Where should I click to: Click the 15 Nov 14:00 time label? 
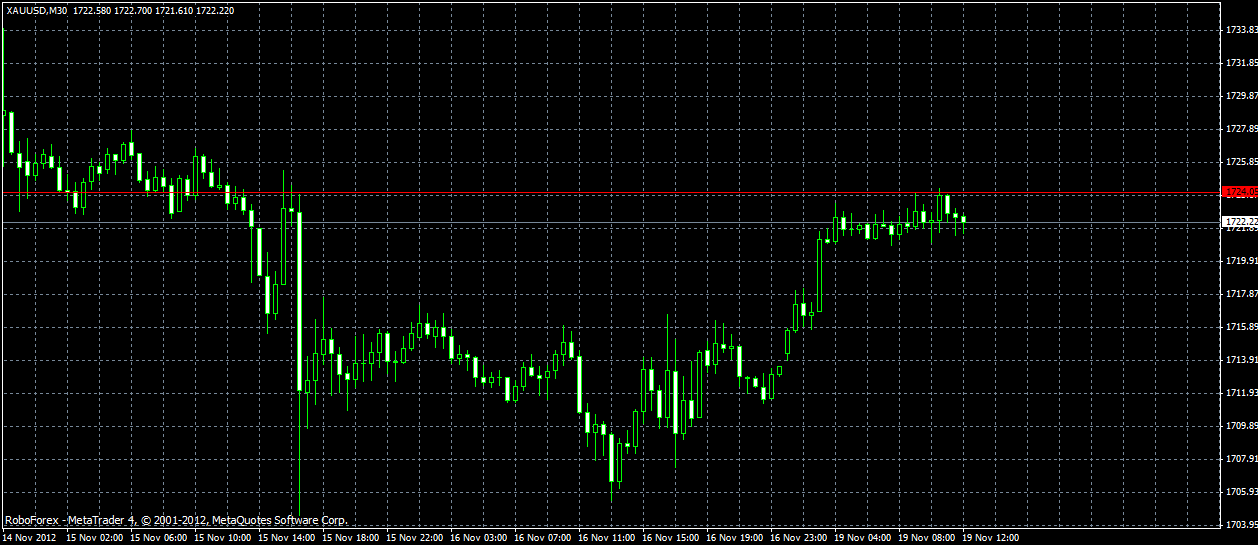click(x=286, y=538)
